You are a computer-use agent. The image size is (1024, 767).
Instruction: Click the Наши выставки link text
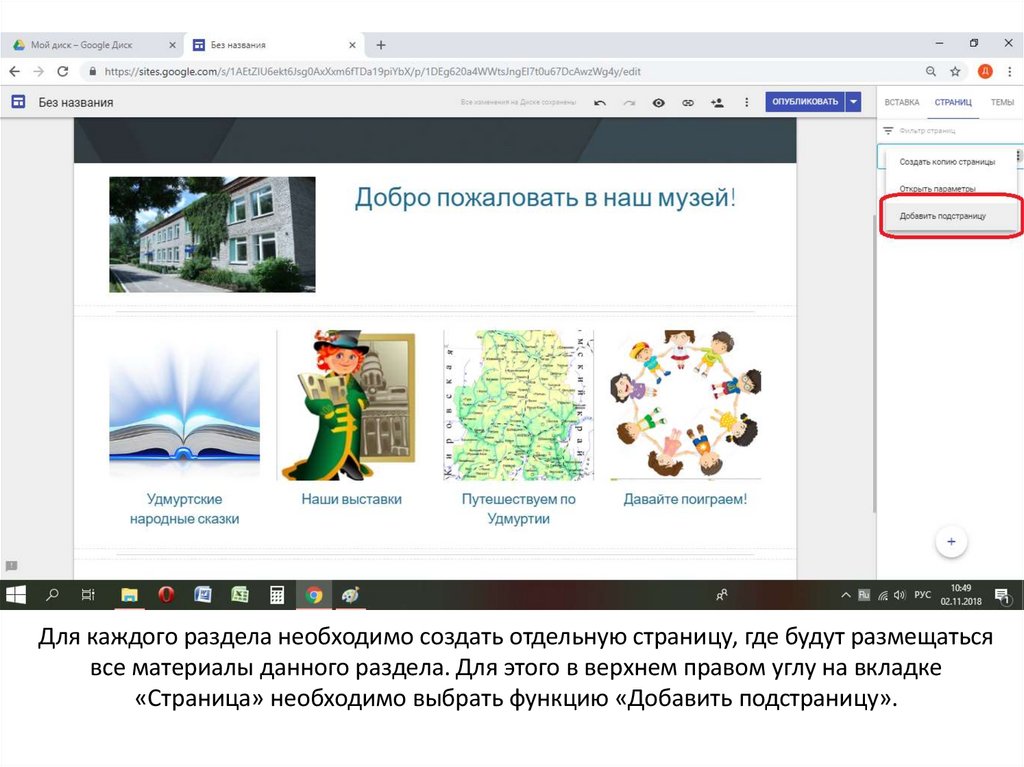pyautogui.click(x=351, y=499)
